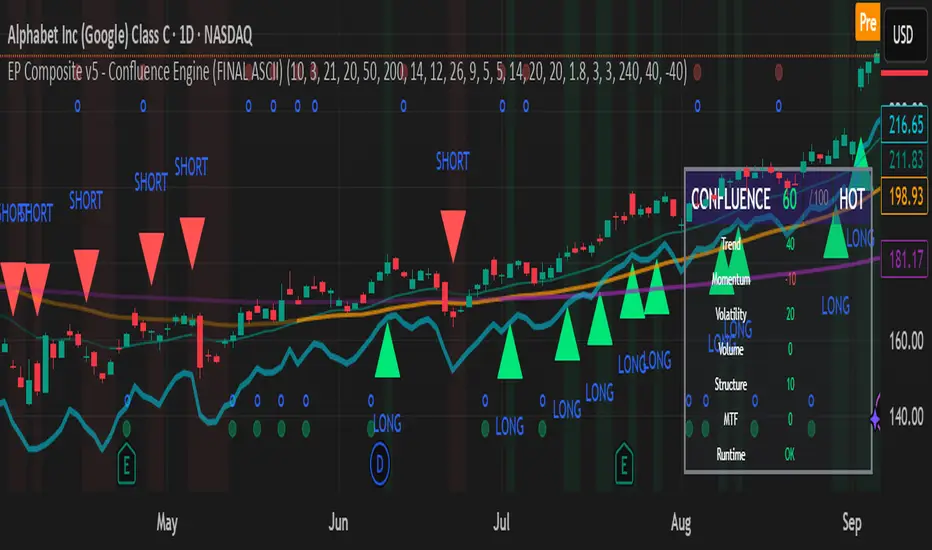Click the Sep label on time axis
The image size is (932, 550).
[851, 523]
